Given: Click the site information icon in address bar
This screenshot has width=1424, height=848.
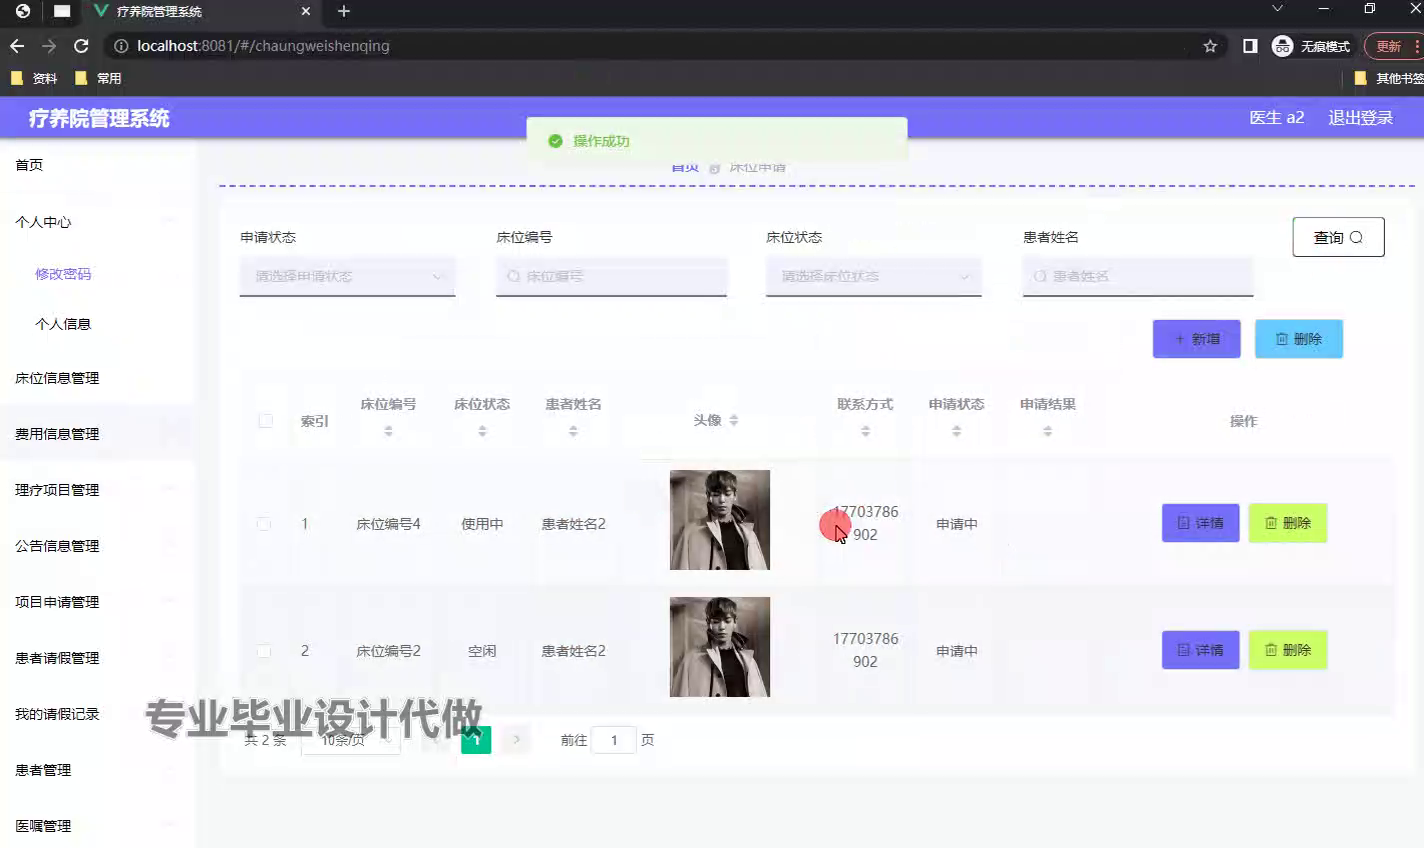Looking at the screenshot, I should (121, 46).
